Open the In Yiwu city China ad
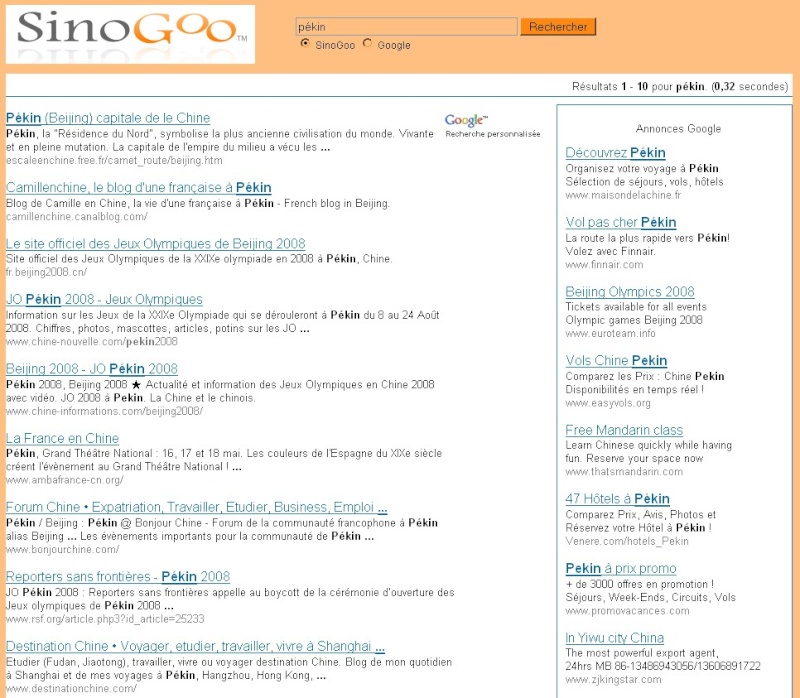Viewport: 800px width, 698px height. point(614,638)
